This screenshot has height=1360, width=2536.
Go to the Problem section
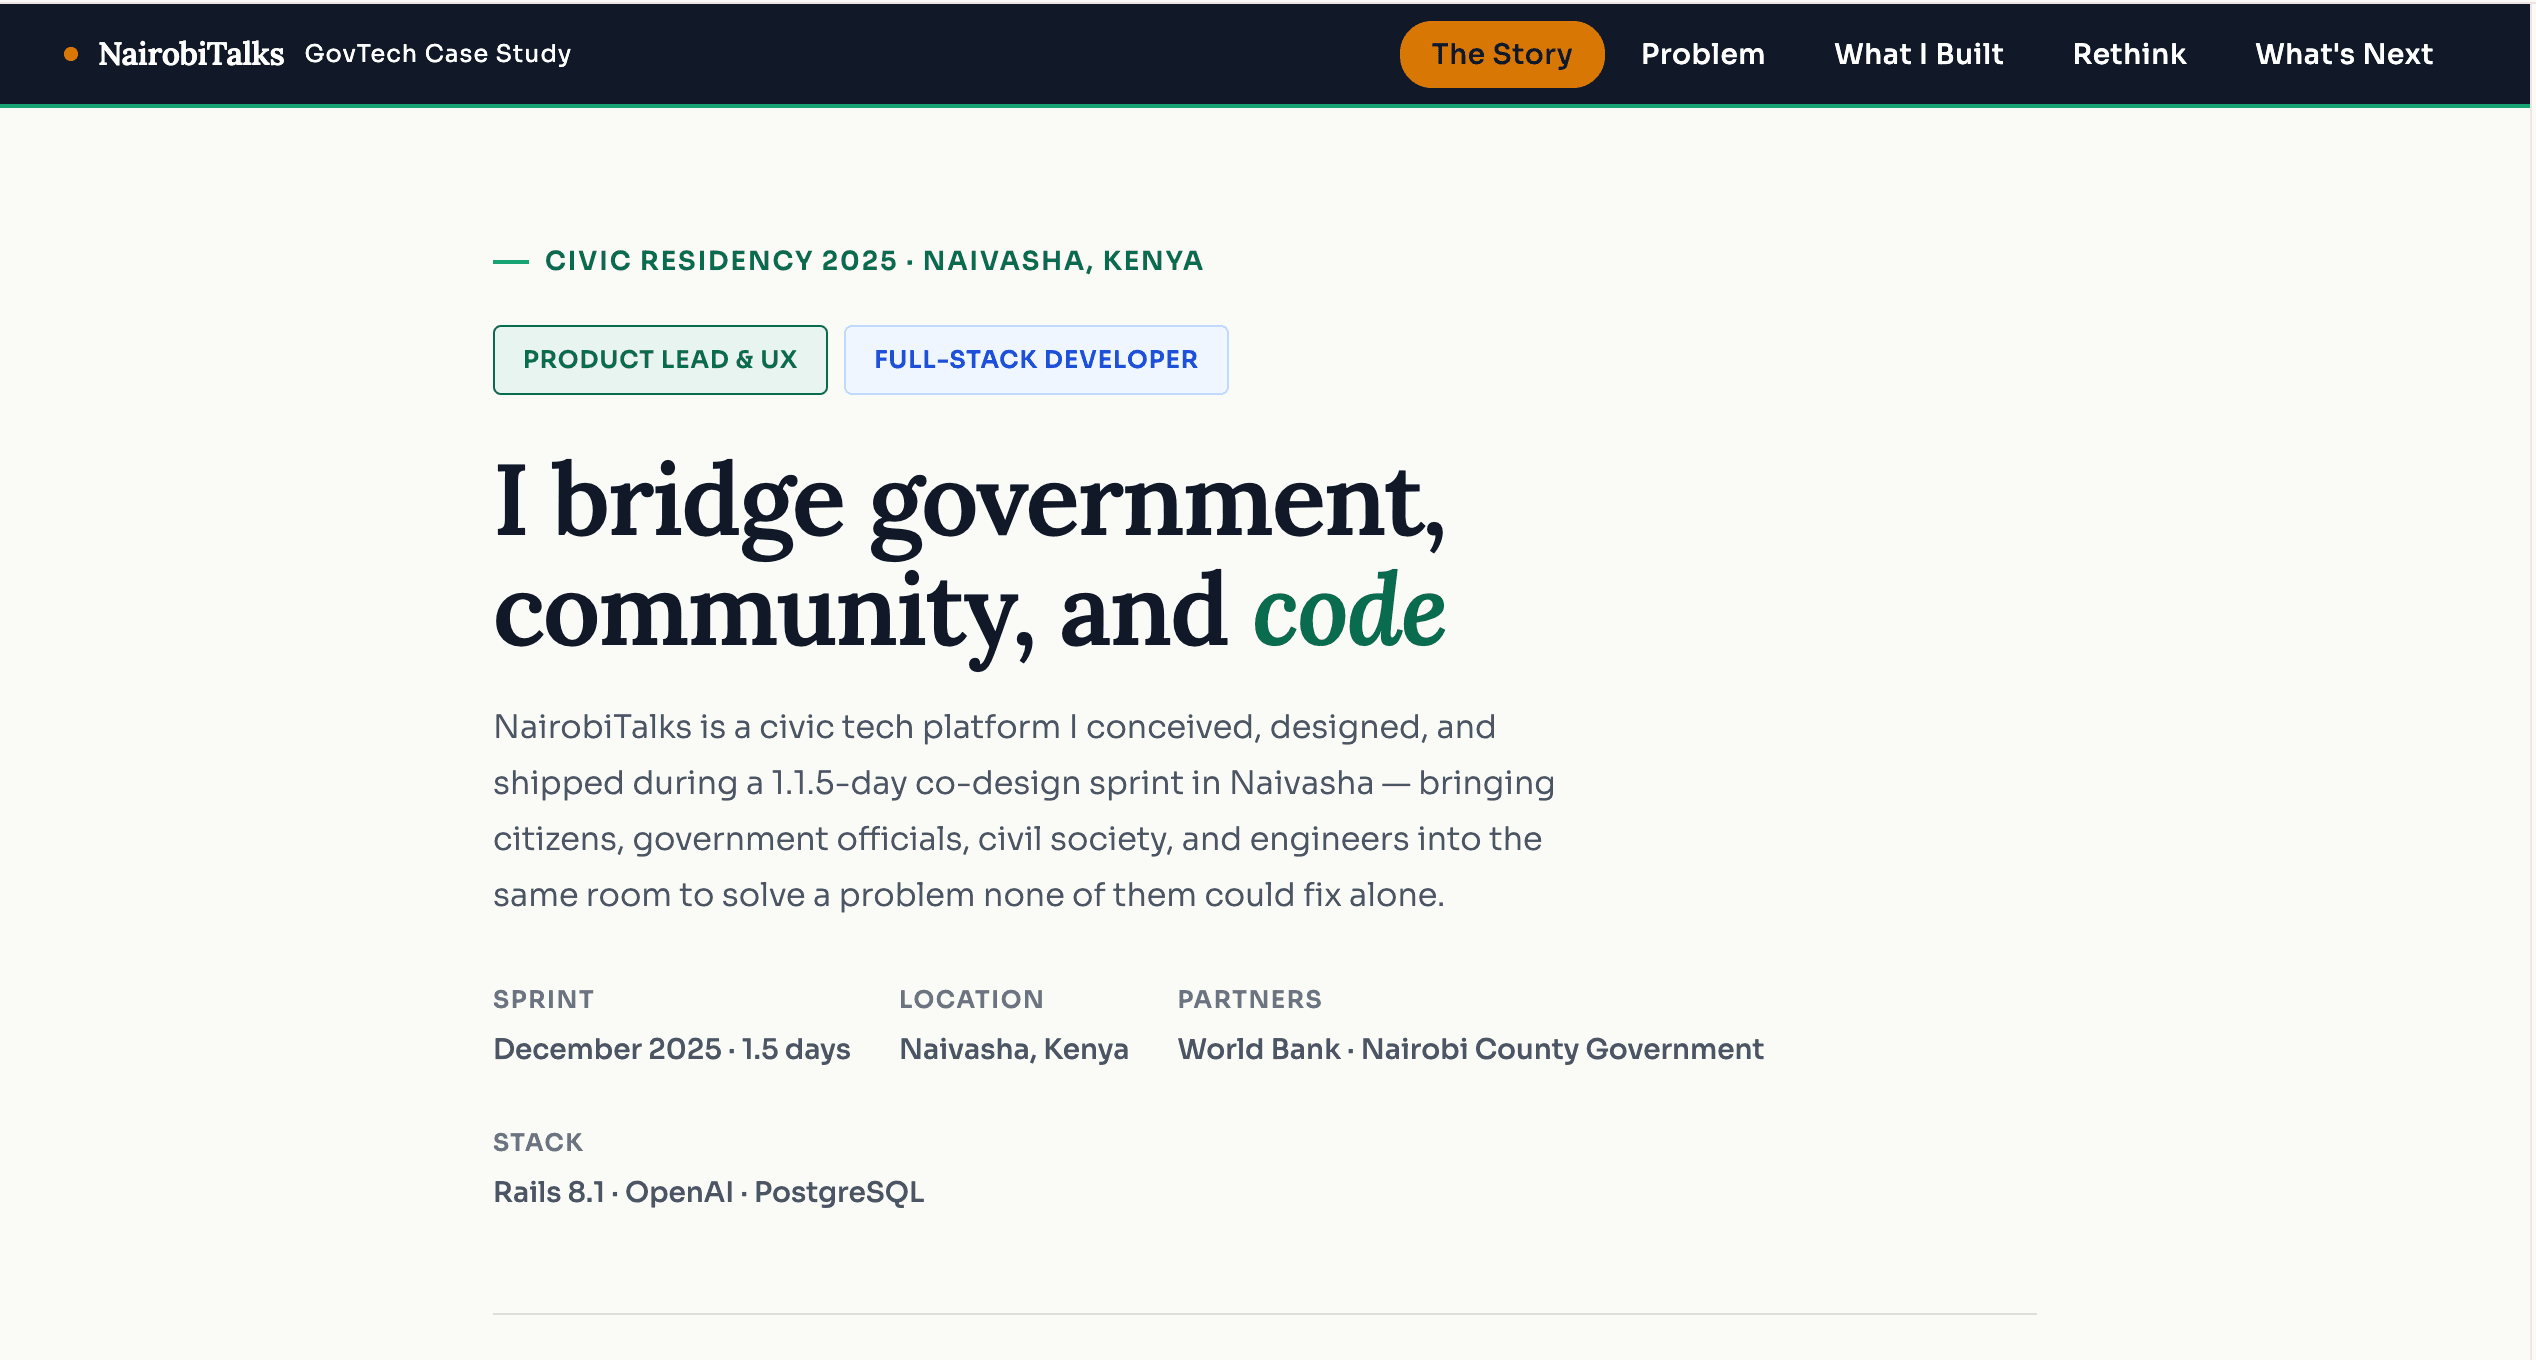point(1702,54)
